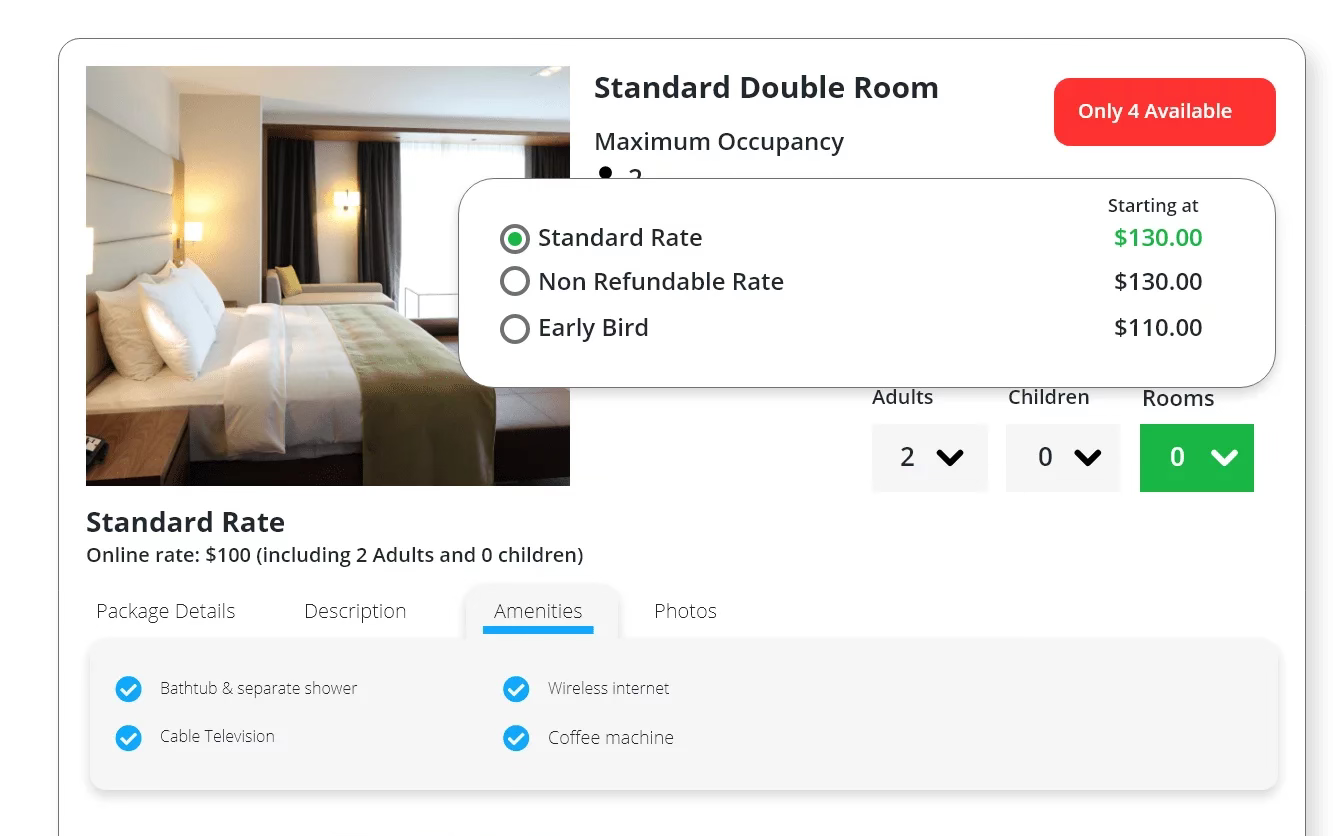This screenshot has height=836, width=1338.
Task: Click the Coffee machine checkmark icon
Action: (516, 738)
